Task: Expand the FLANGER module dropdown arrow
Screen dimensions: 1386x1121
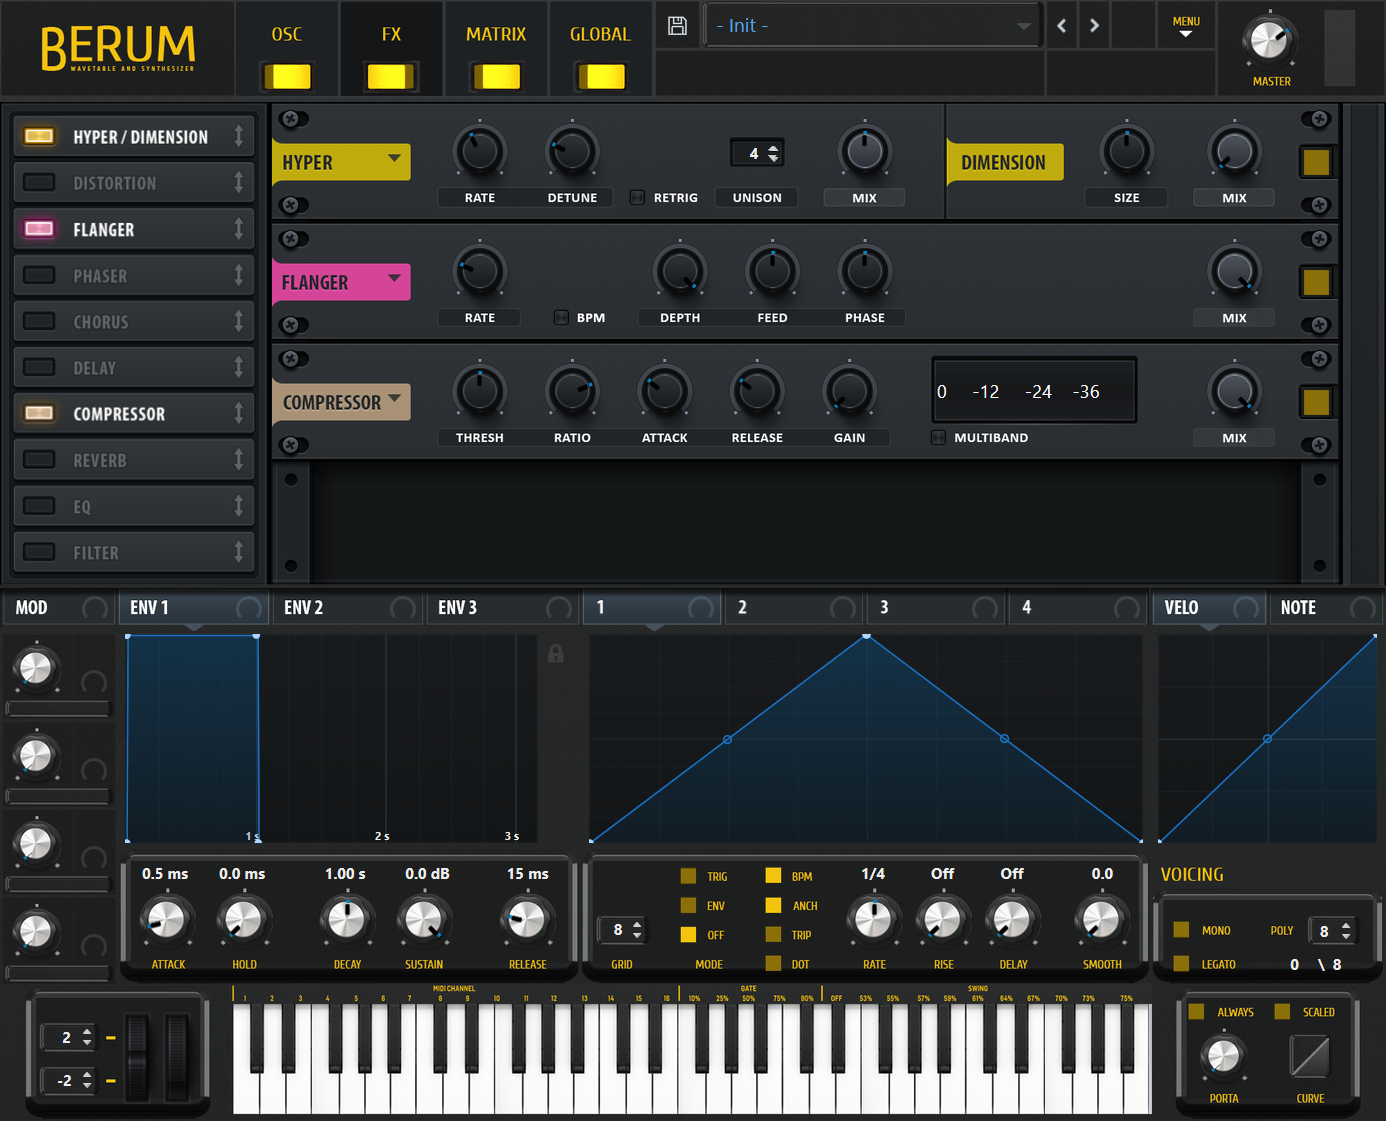Action: tap(394, 278)
